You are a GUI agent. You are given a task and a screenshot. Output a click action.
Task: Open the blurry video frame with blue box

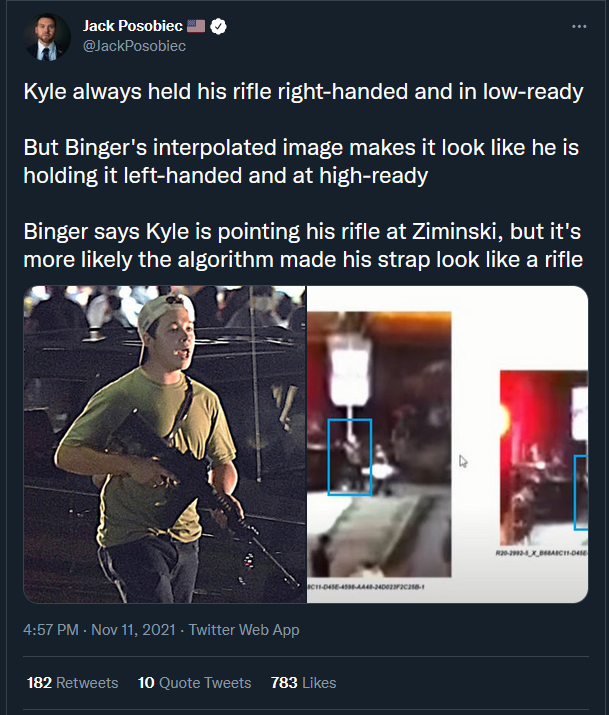379,445
